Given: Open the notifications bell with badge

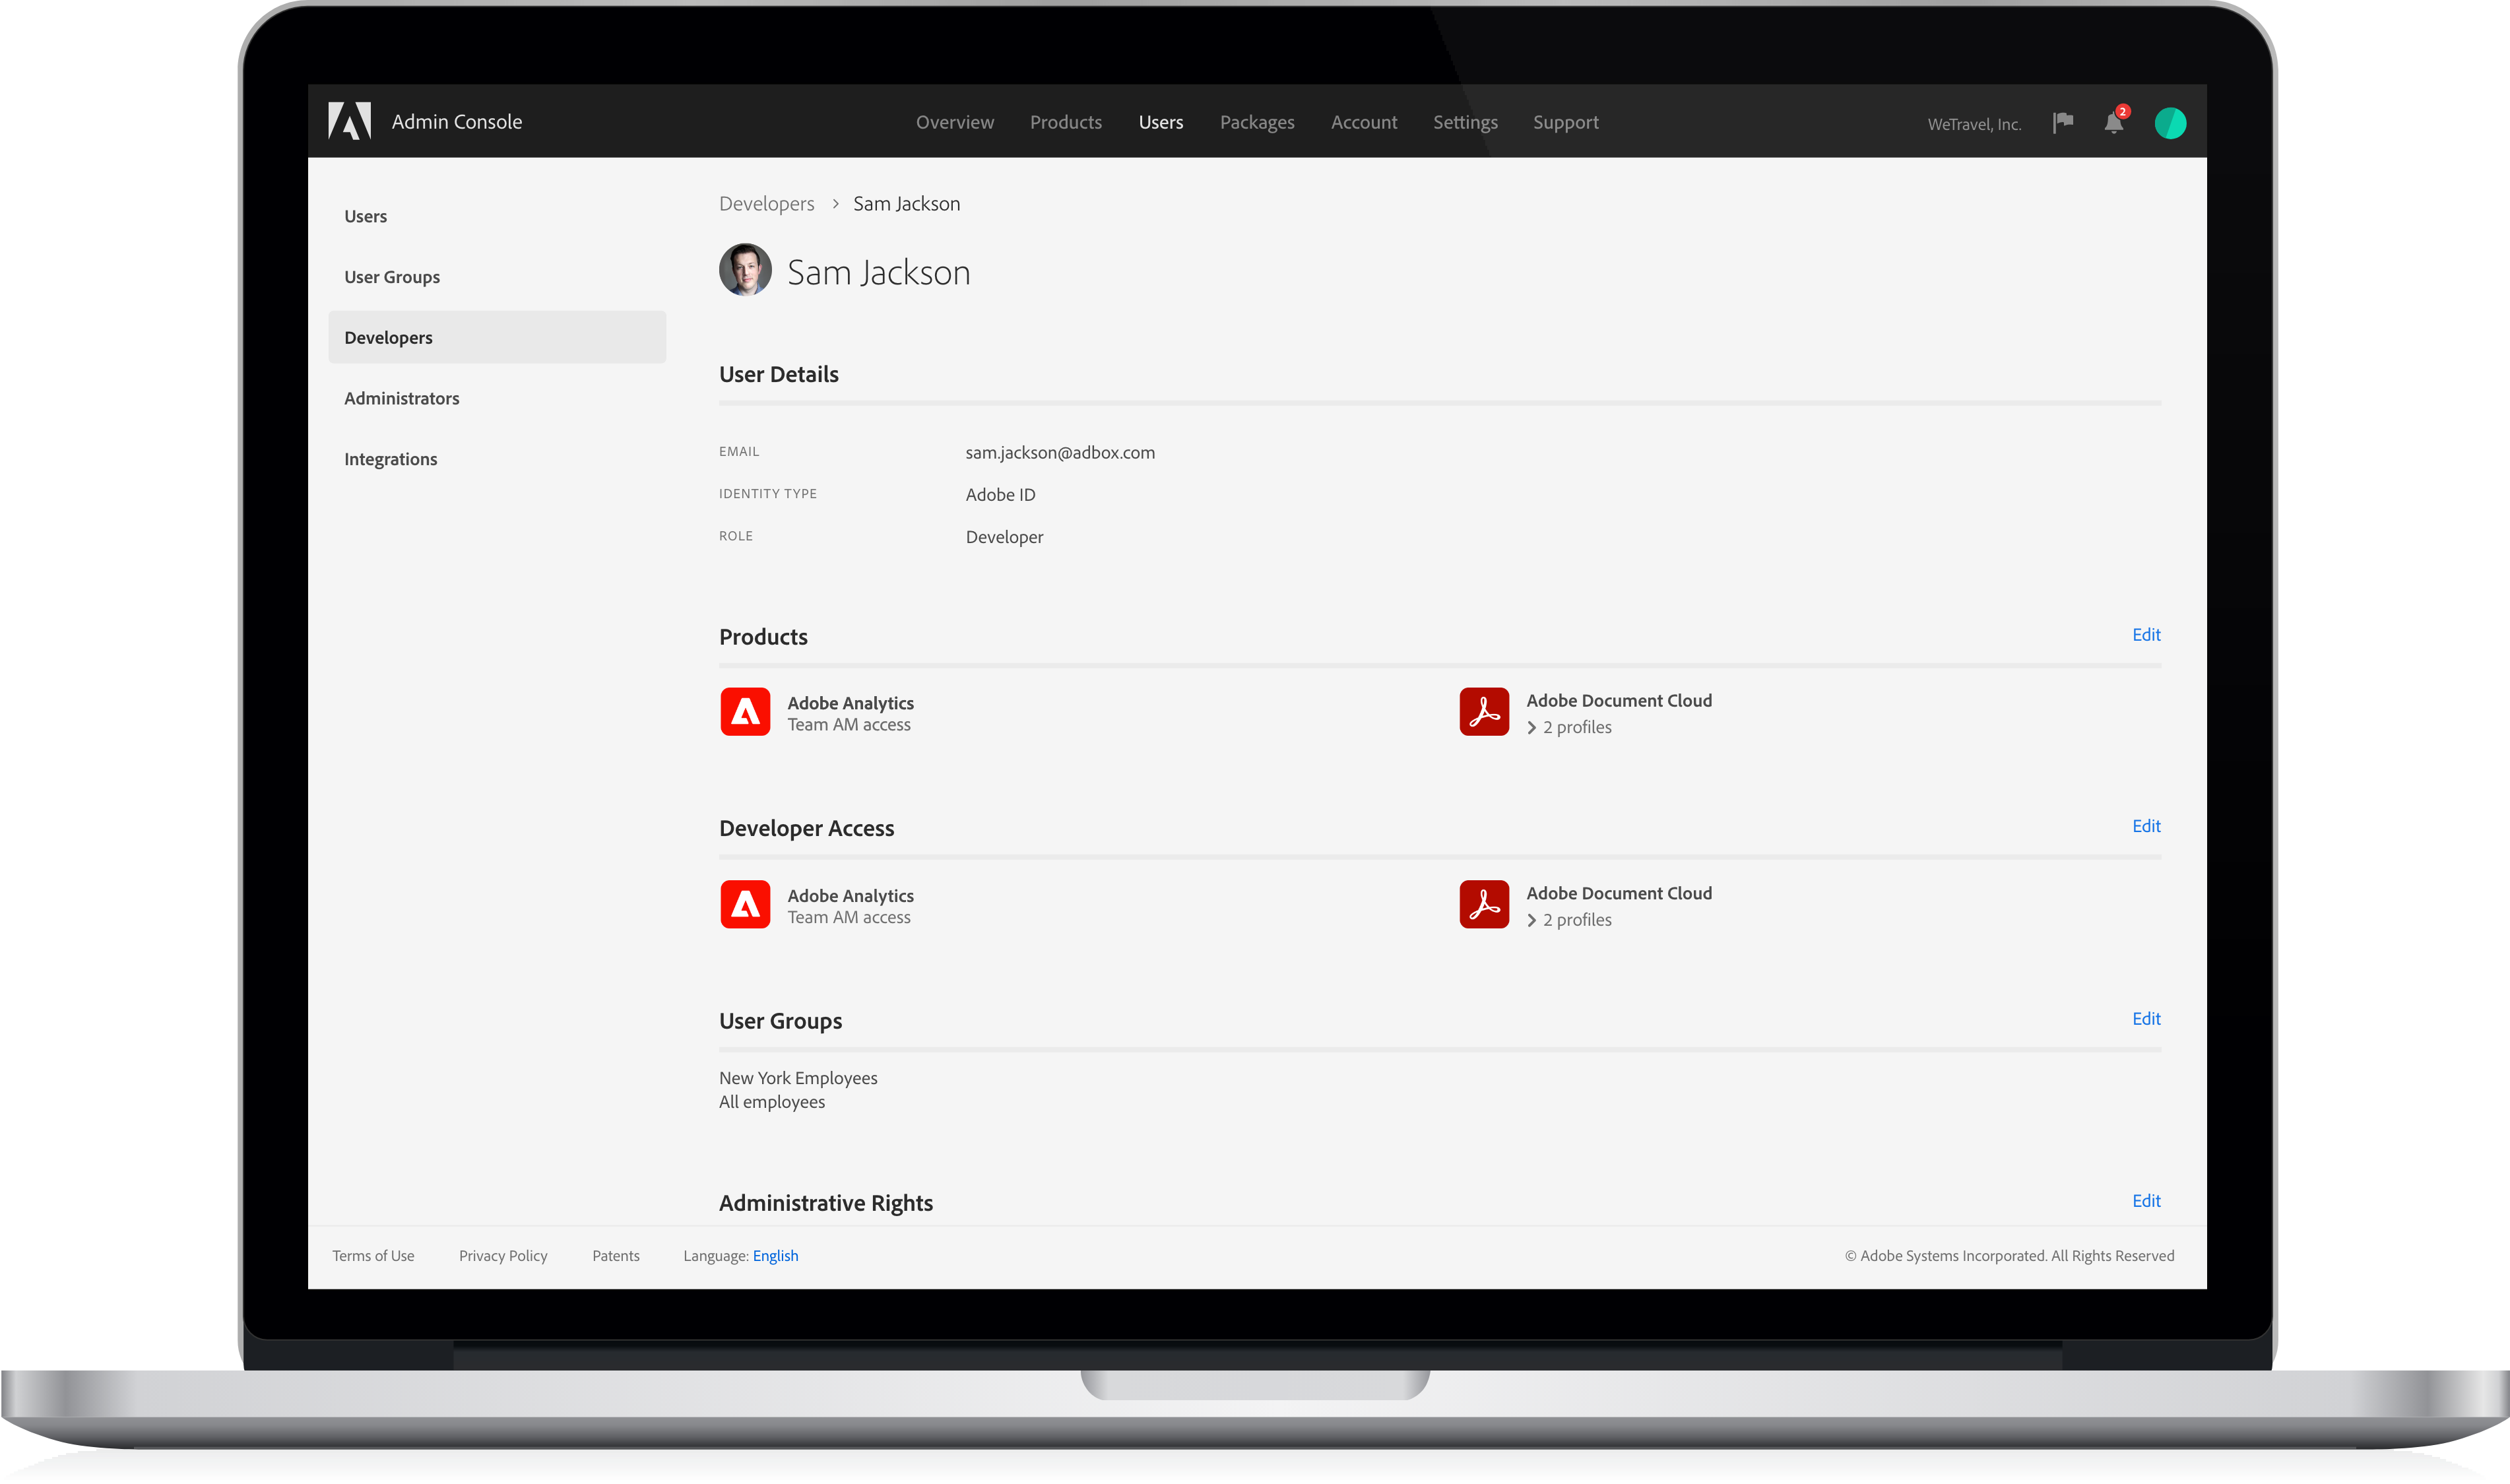Looking at the screenshot, I should tap(2115, 120).
